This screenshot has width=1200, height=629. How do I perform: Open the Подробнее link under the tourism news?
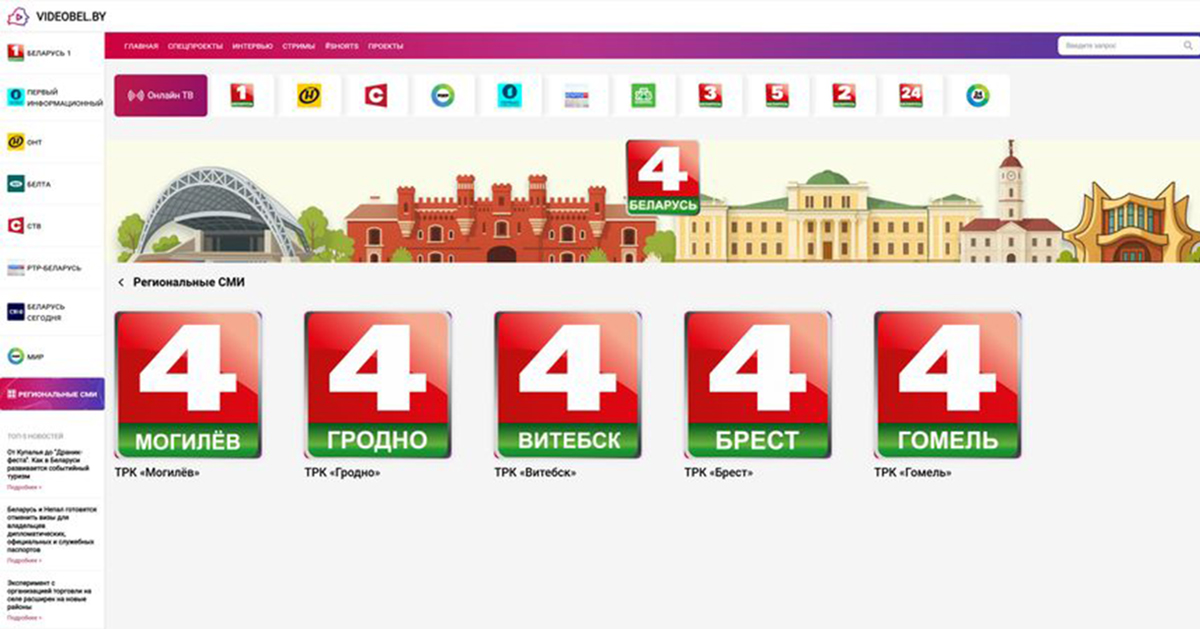point(24,488)
